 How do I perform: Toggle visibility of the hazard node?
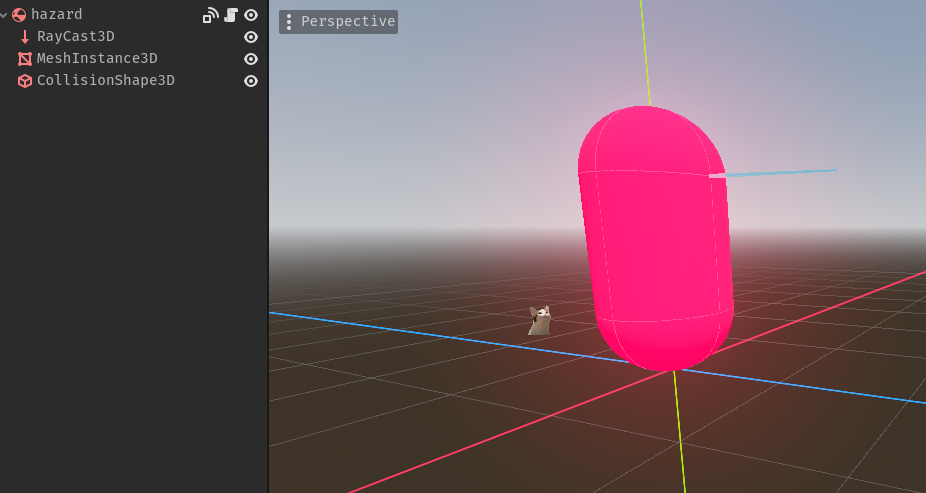251,15
